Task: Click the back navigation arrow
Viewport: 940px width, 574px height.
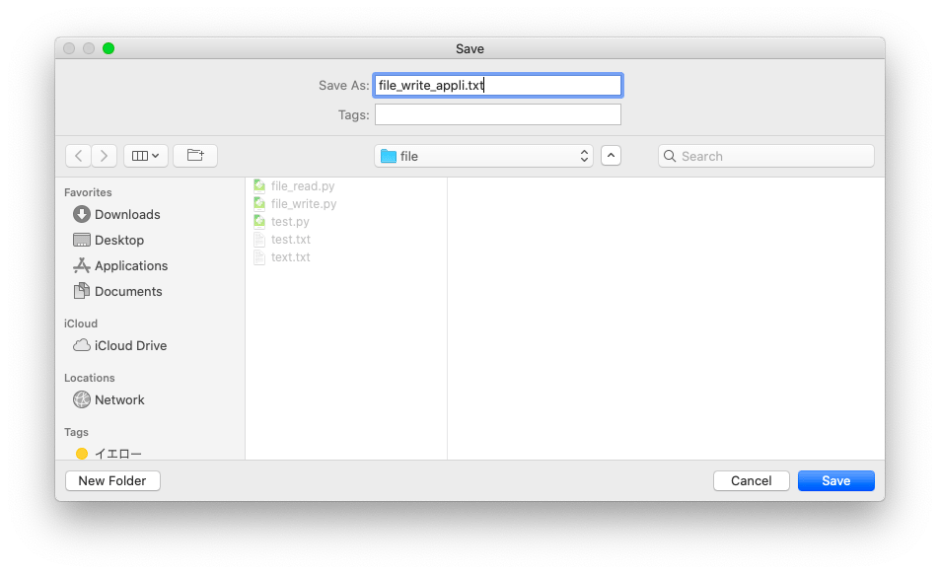Action: click(79, 156)
